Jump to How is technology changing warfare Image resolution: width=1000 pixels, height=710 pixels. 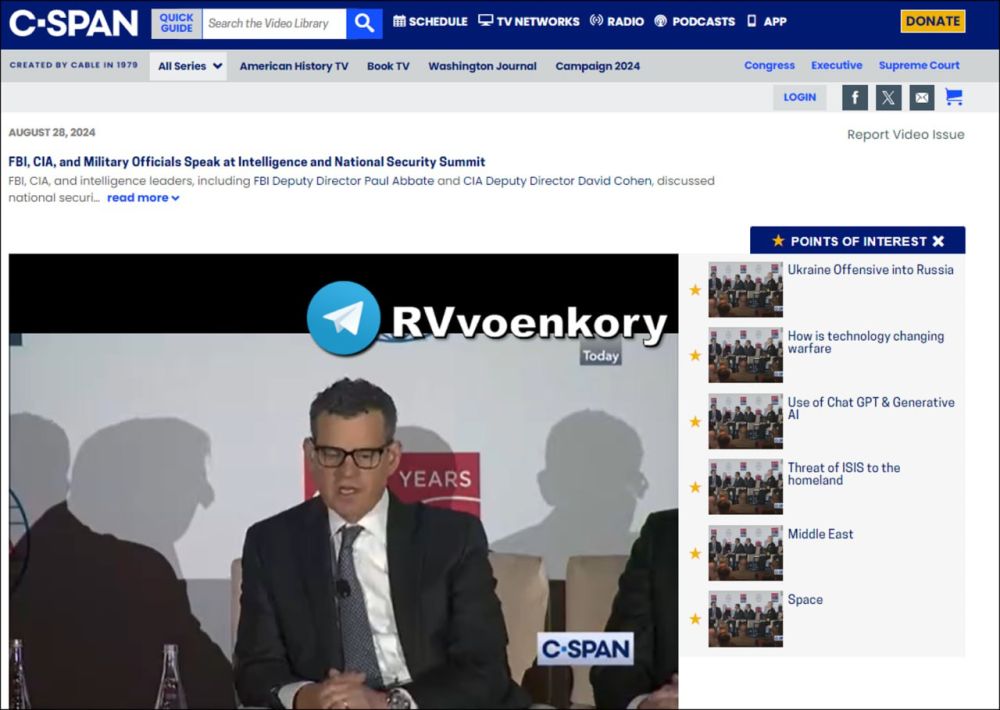click(x=865, y=342)
